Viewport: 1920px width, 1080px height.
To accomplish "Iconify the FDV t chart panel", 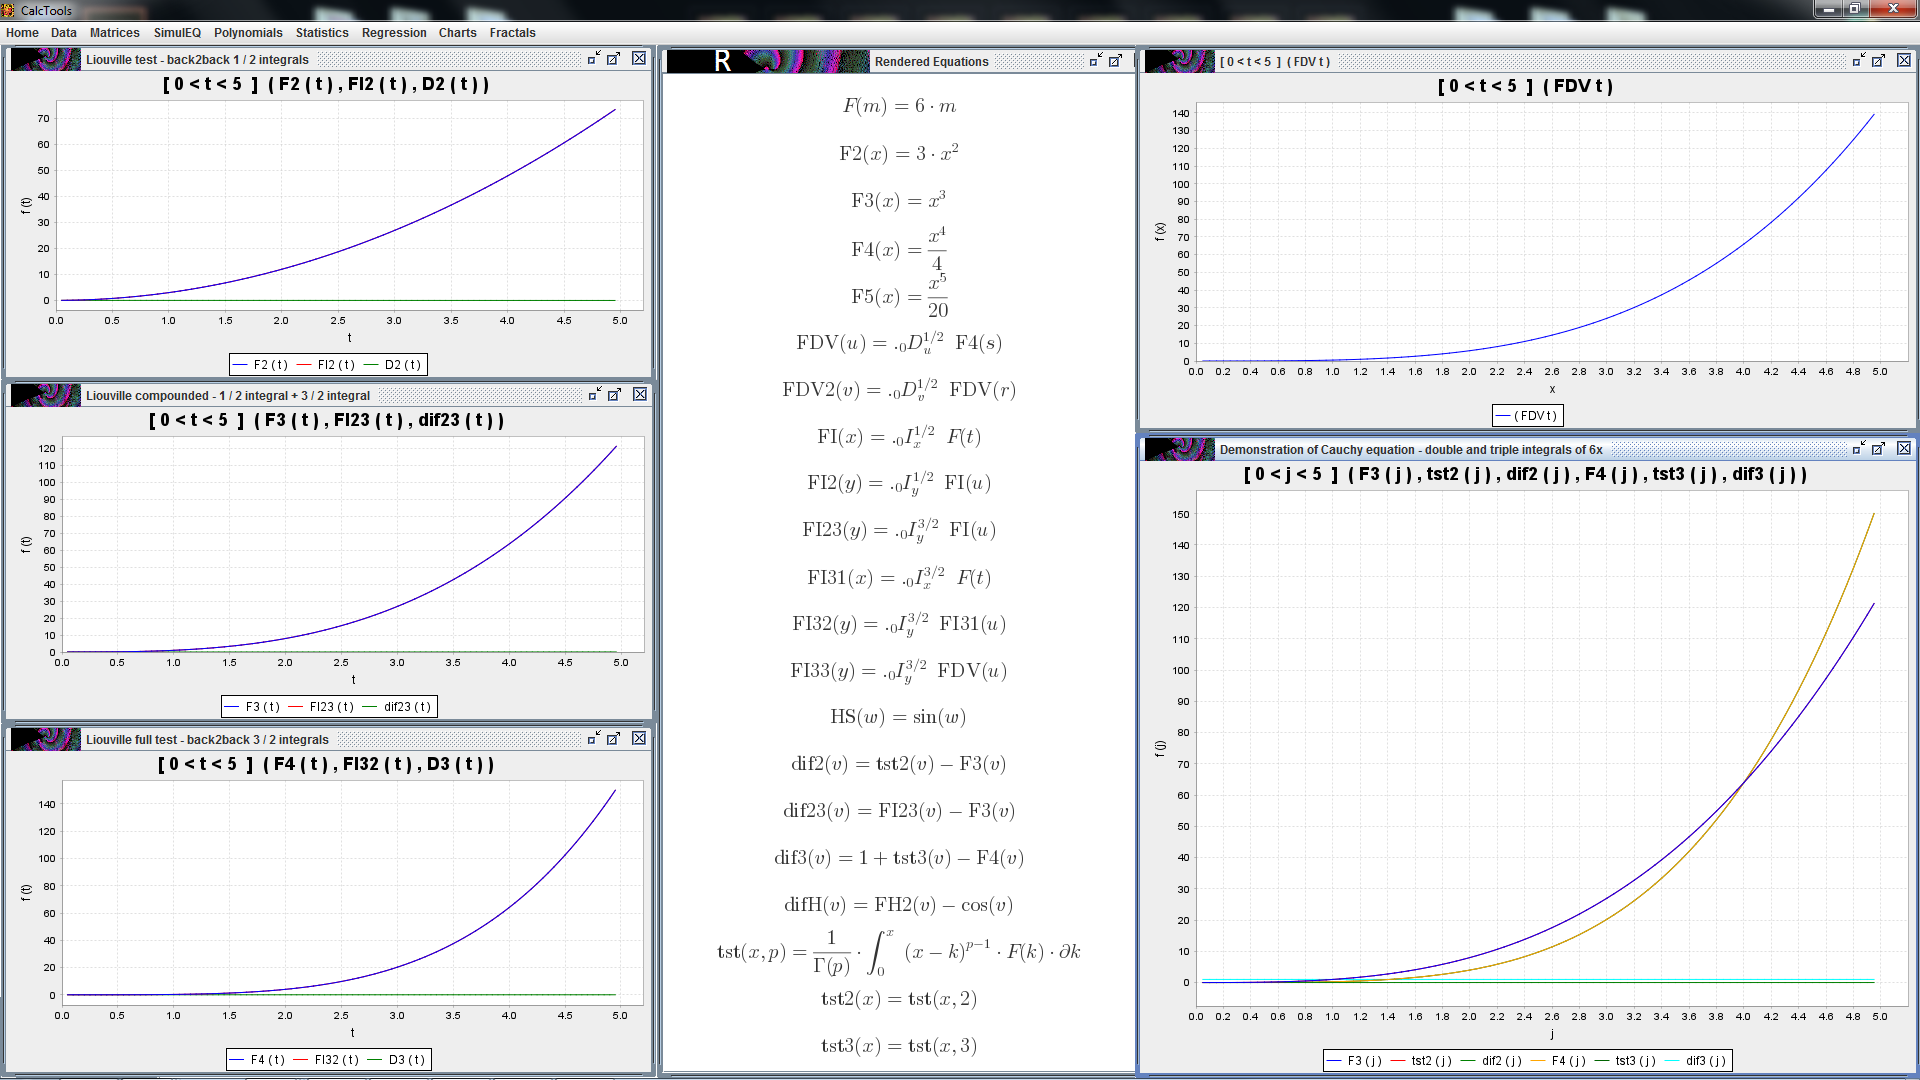I will (1858, 61).
